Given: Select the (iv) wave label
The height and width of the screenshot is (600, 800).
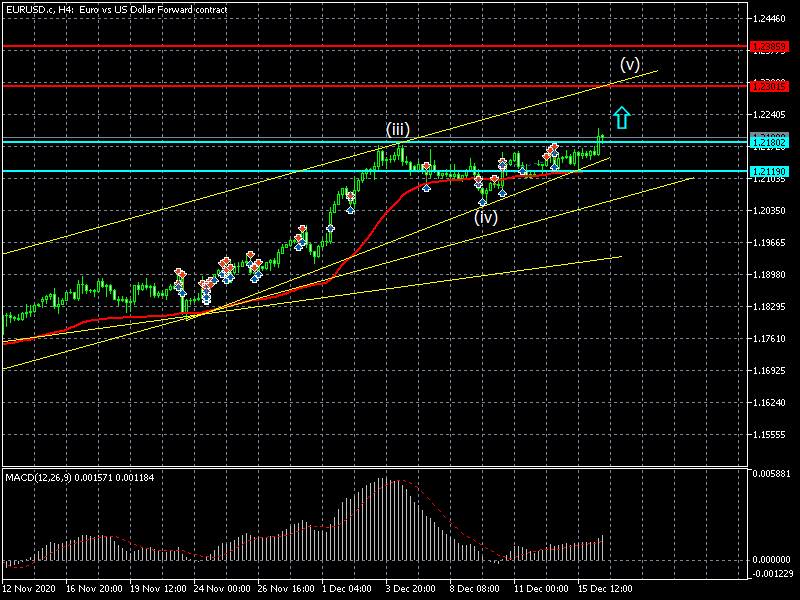Looking at the screenshot, I should point(486,216).
